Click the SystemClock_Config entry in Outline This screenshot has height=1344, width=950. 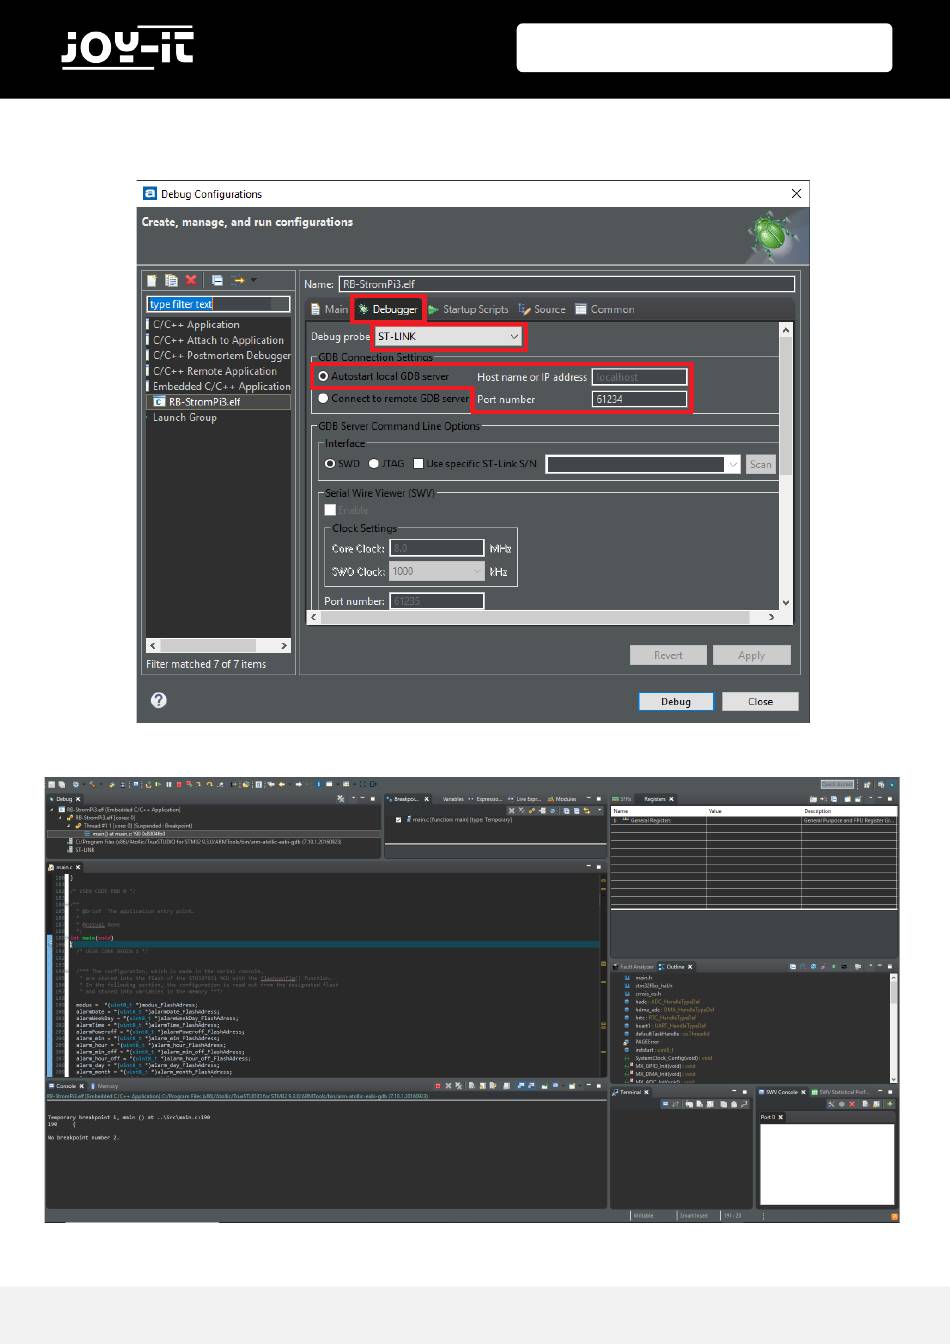click(x=669, y=1058)
